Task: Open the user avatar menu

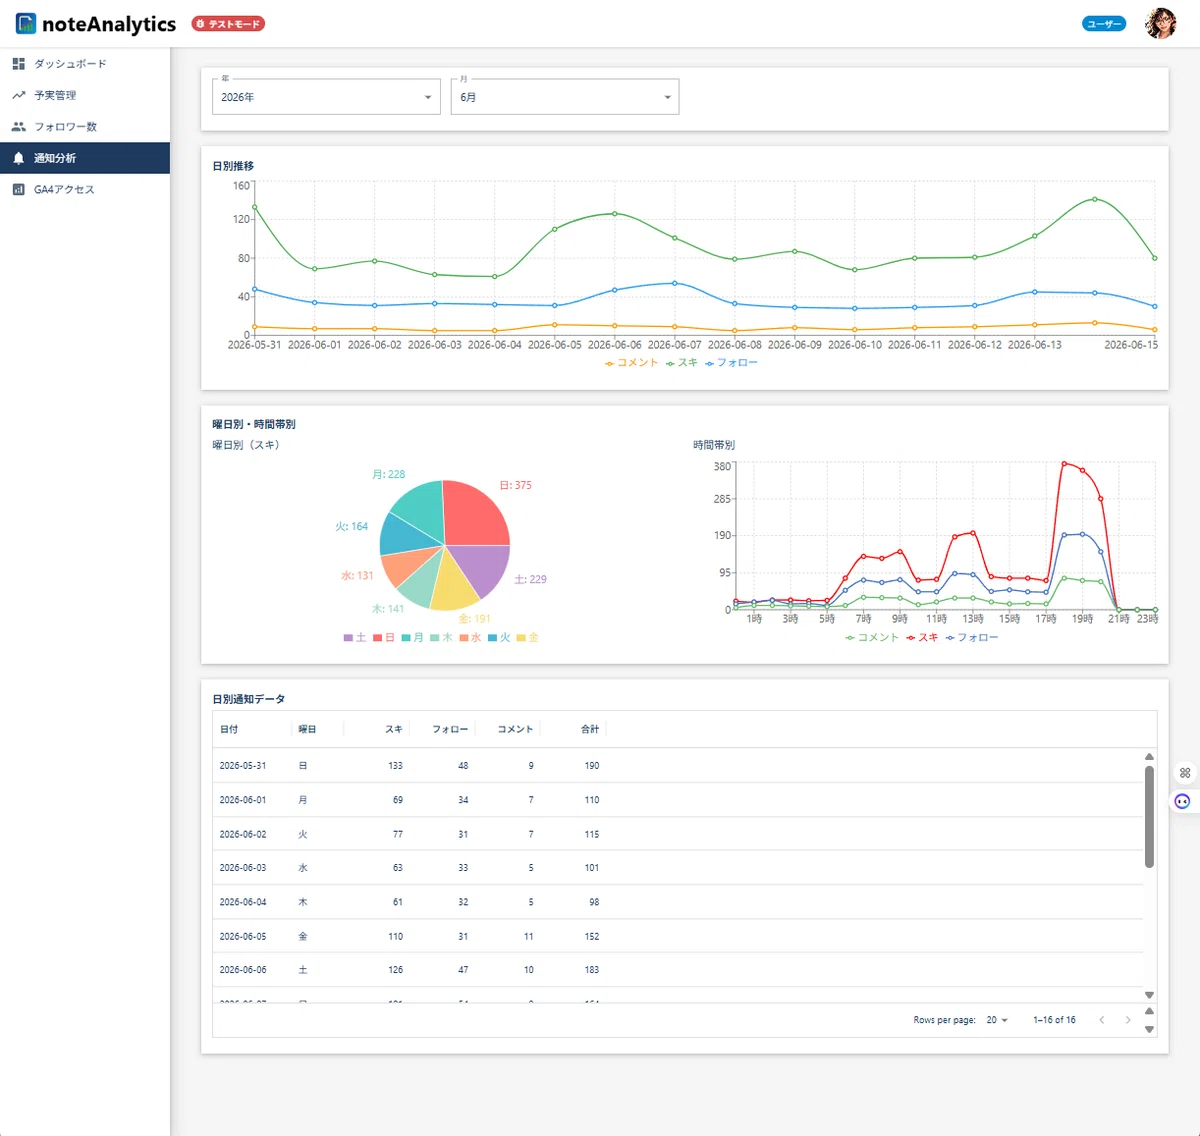Action: (1160, 23)
